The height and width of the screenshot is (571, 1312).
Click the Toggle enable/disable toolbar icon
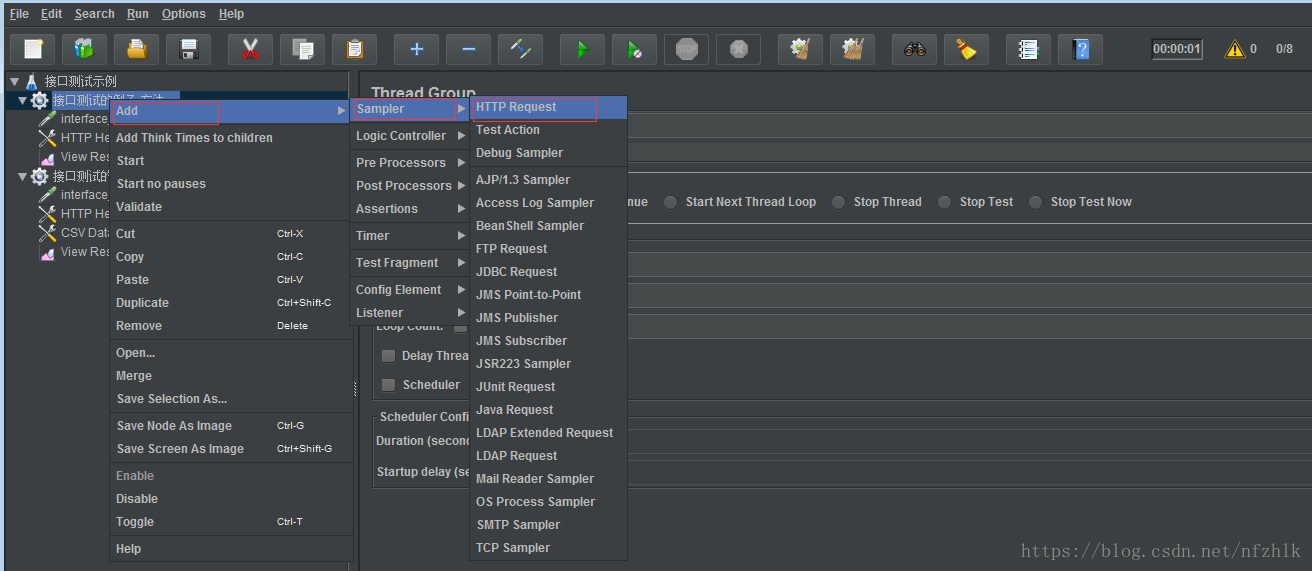(x=520, y=49)
